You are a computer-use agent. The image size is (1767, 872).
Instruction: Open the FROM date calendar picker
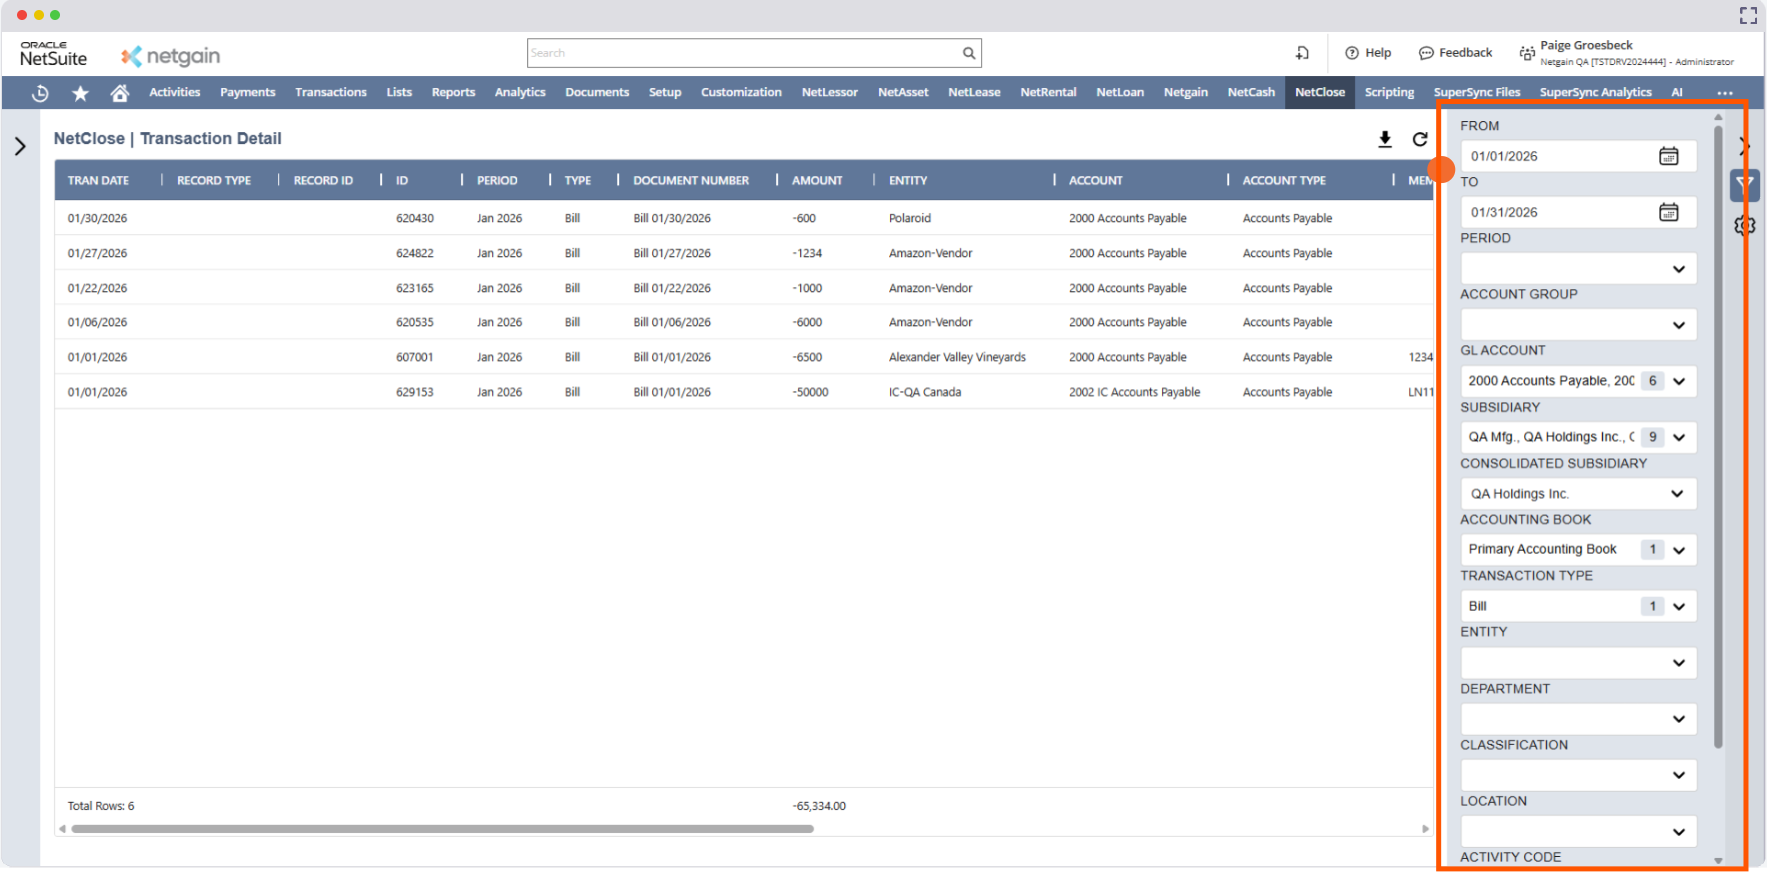(x=1668, y=156)
